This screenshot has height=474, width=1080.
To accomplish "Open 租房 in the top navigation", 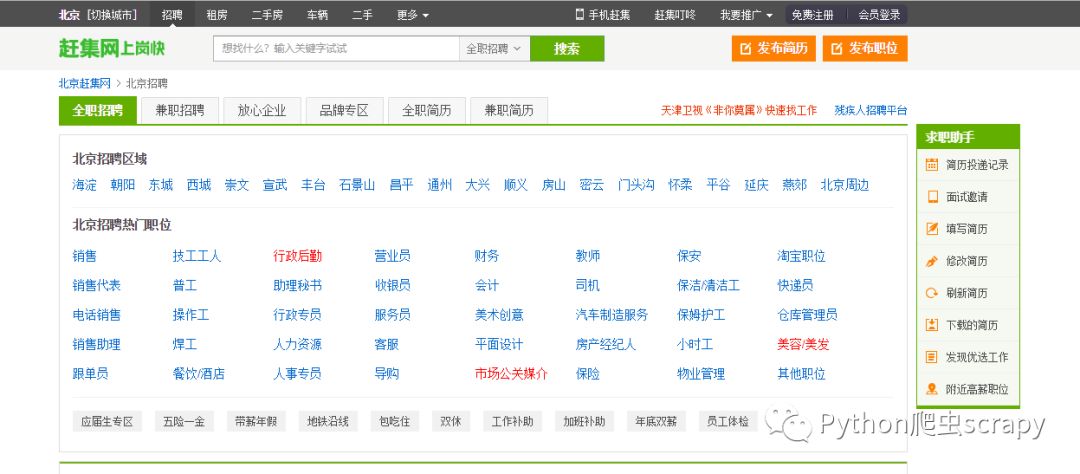I will coord(217,14).
